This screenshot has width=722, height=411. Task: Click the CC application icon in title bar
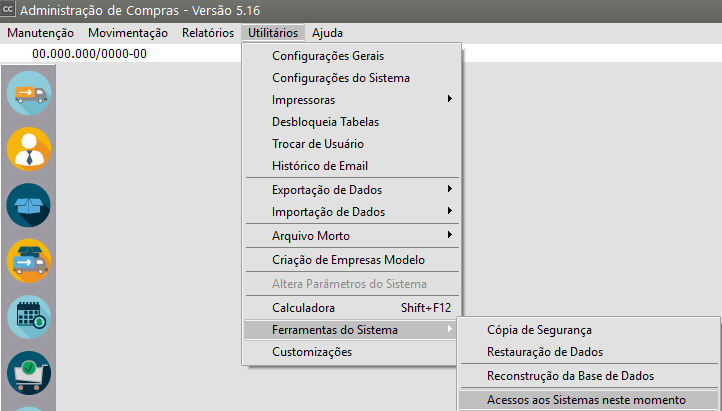pos(10,11)
